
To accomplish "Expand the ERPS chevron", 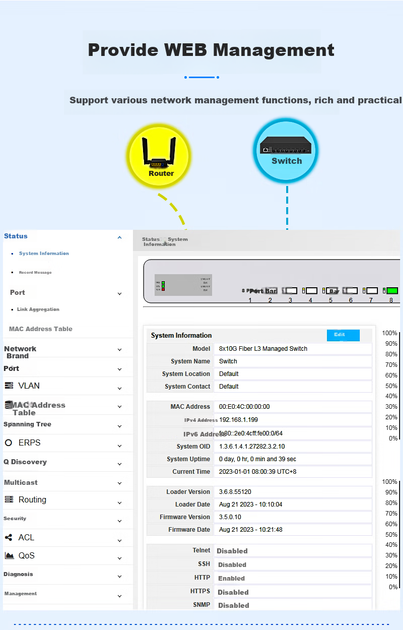I will tap(119, 446).
